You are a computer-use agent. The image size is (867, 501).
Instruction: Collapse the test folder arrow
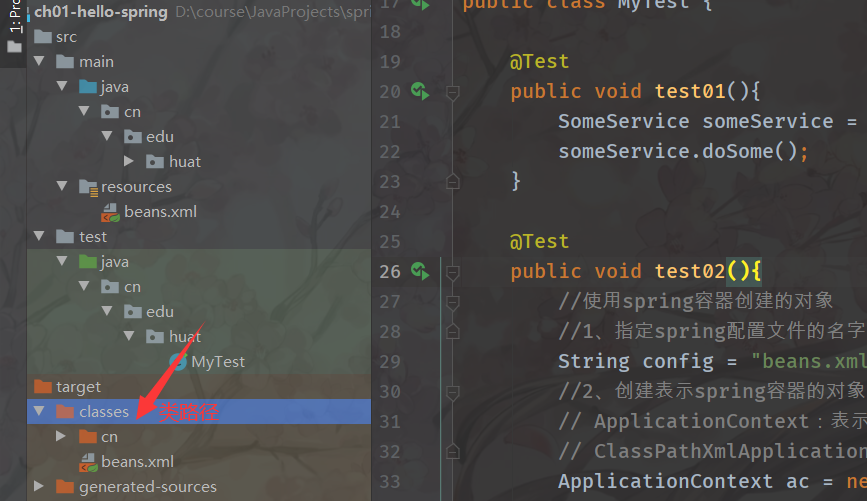point(39,236)
